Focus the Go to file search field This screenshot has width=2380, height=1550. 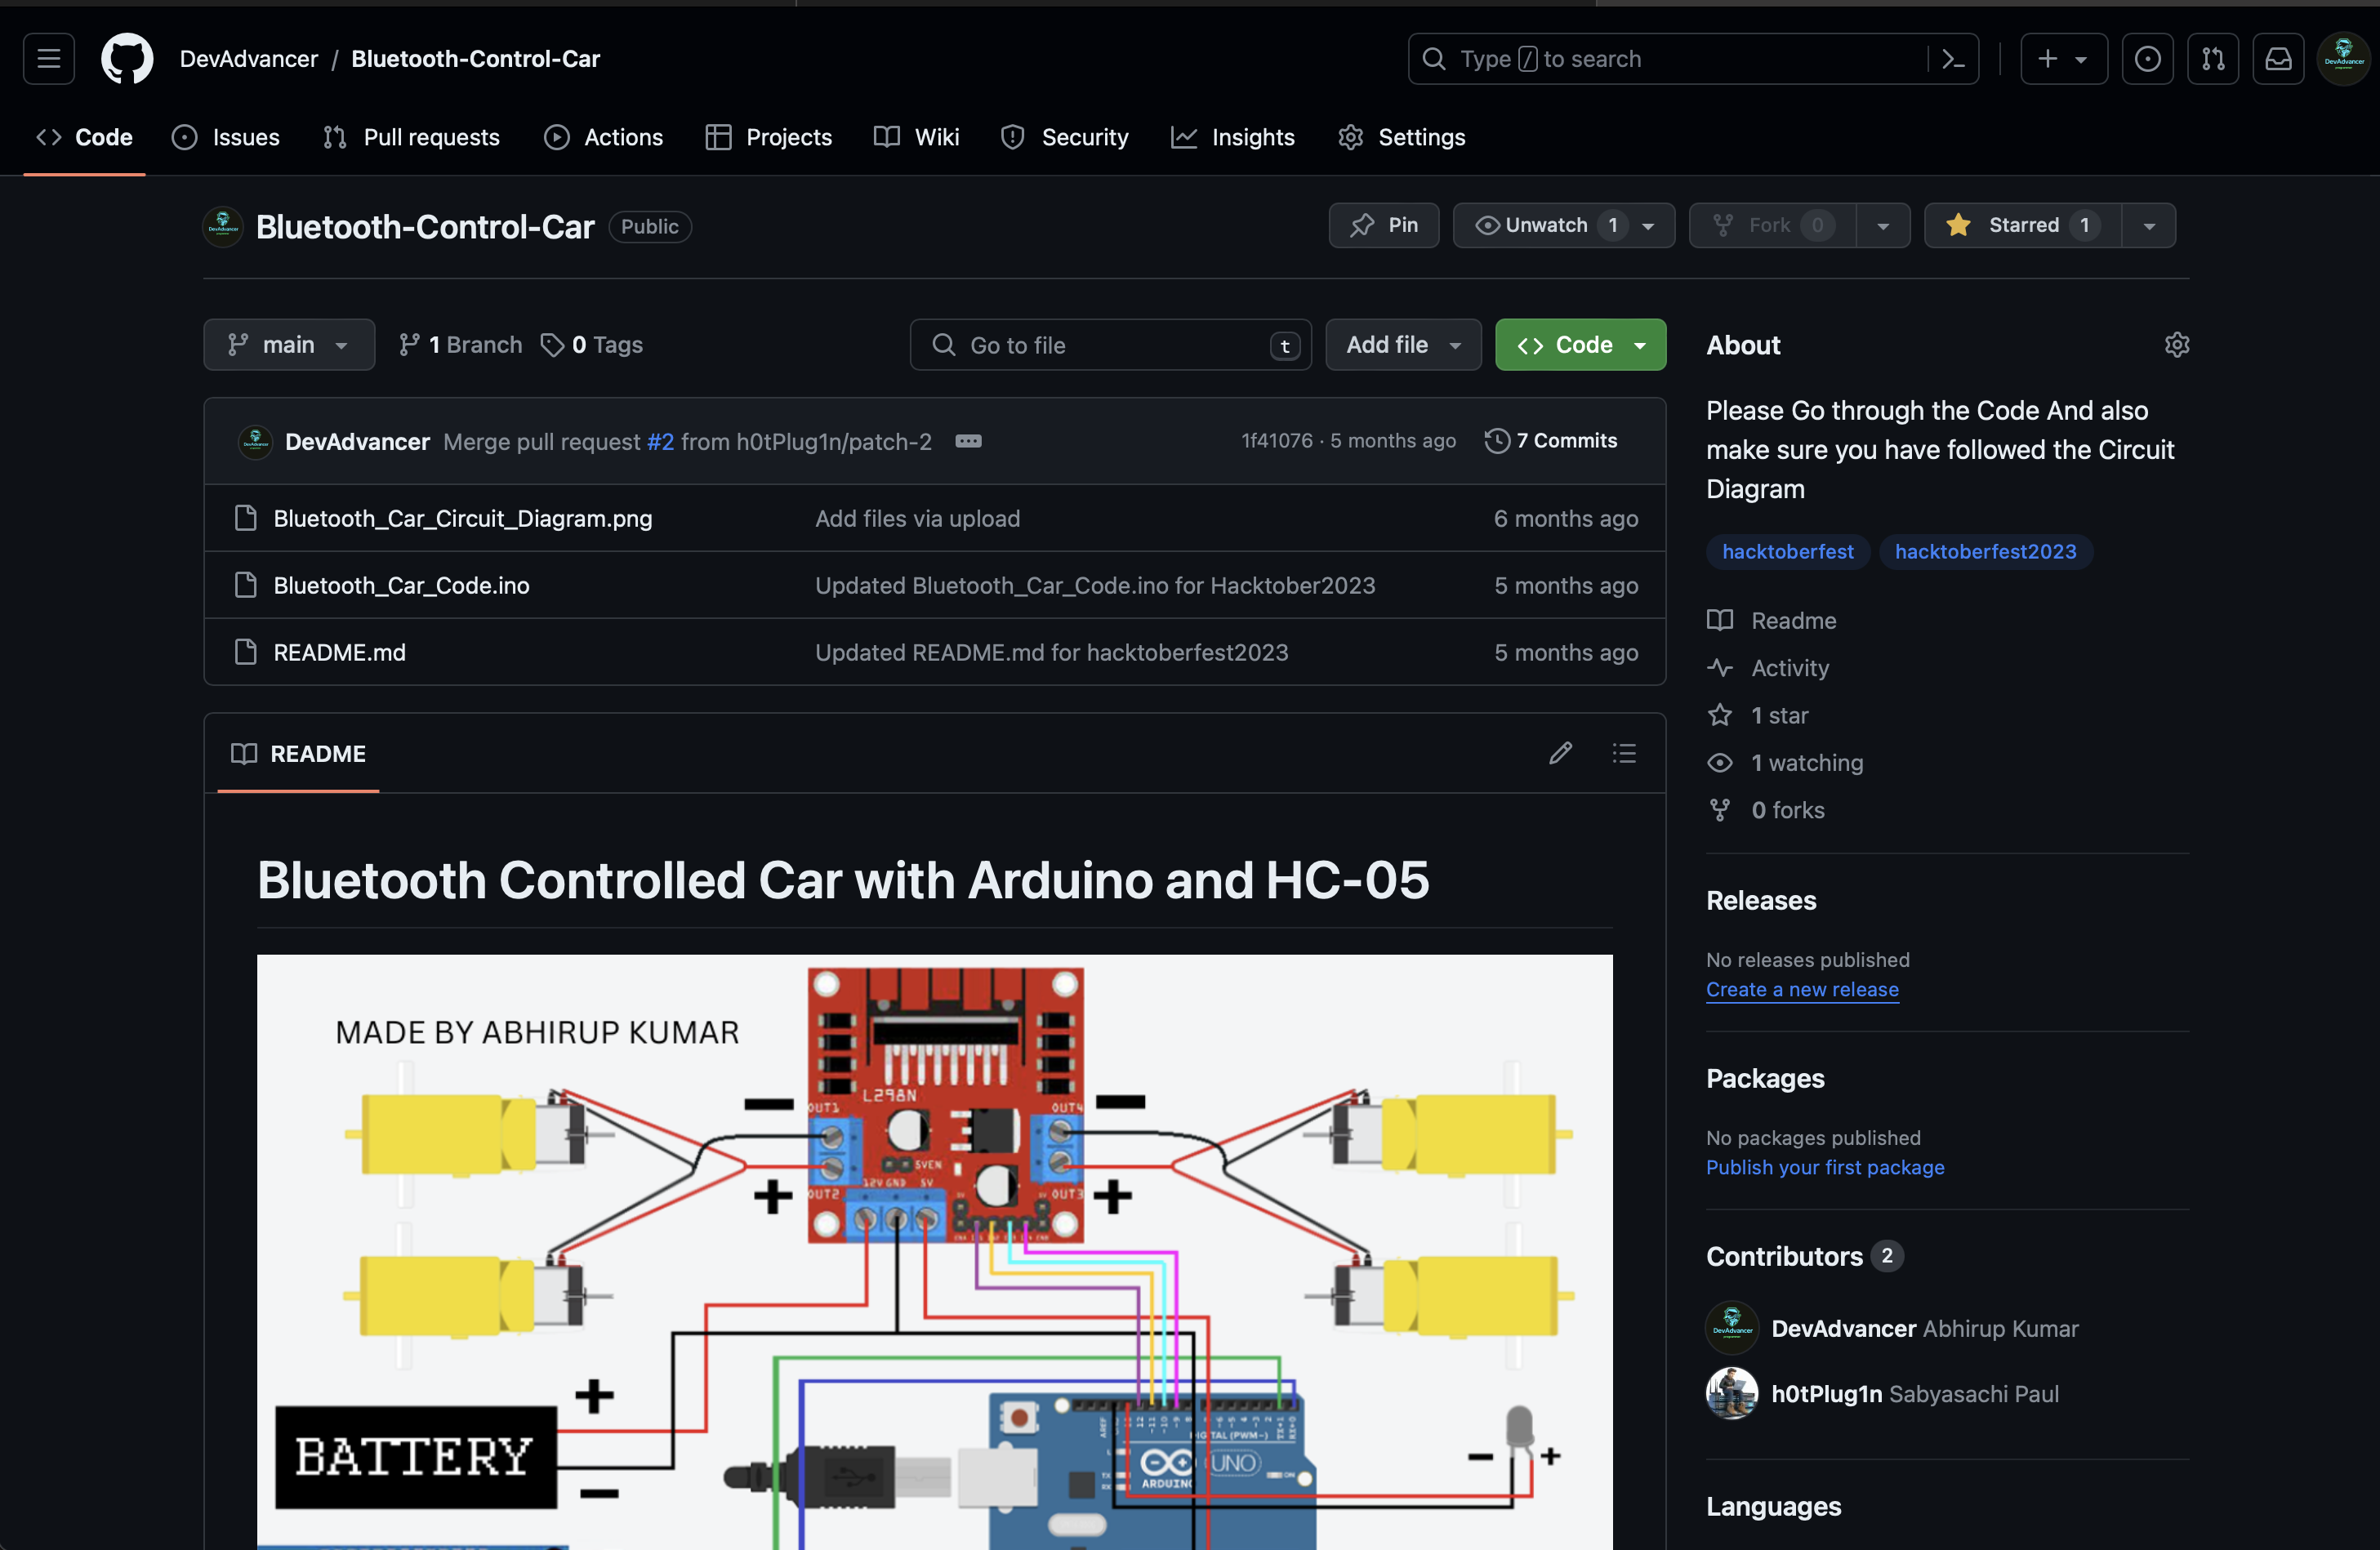(1110, 345)
